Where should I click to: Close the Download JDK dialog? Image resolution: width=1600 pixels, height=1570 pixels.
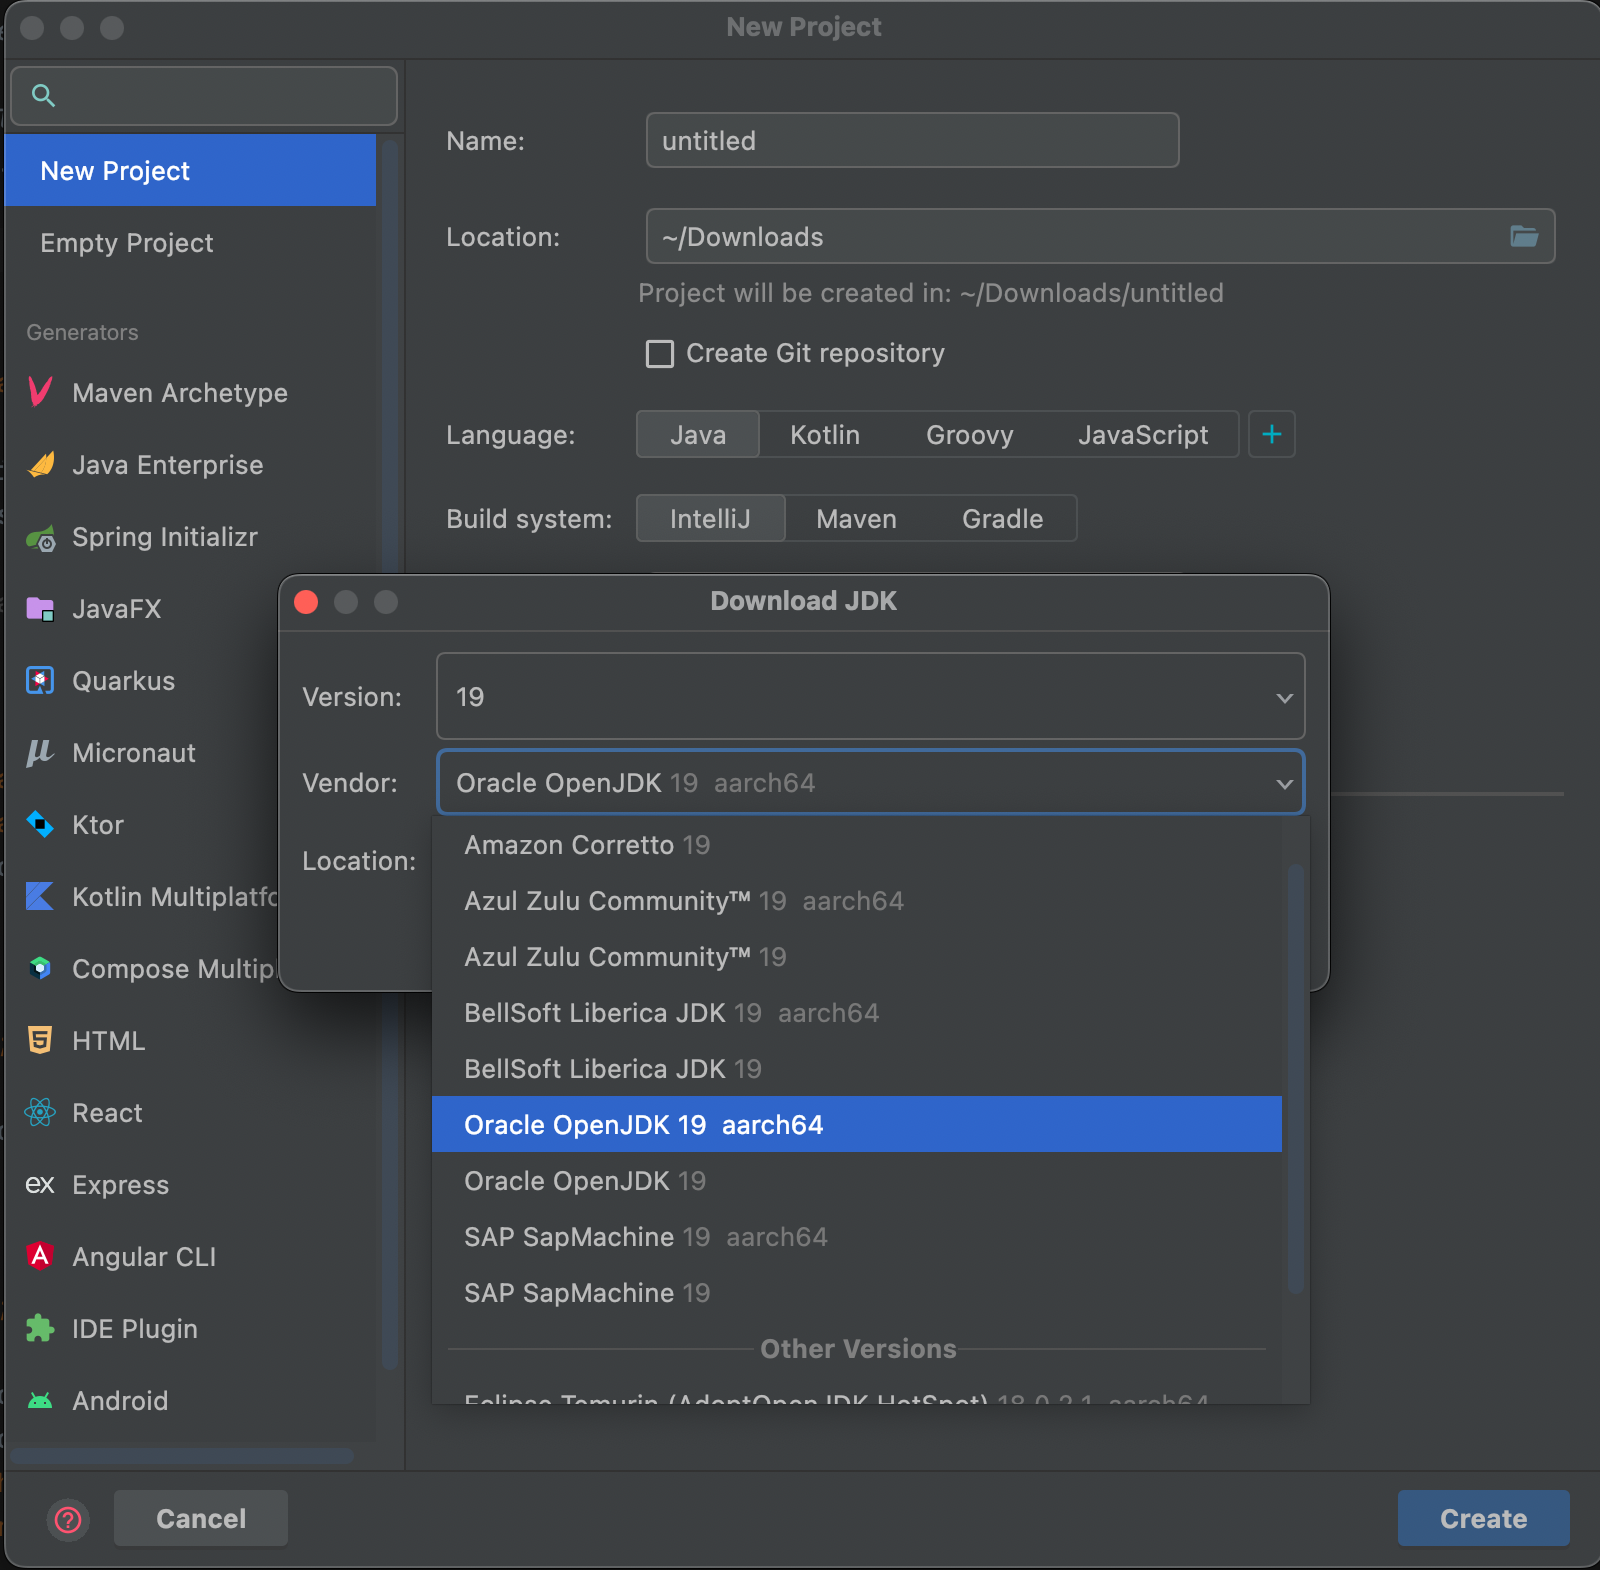tap(306, 602)
